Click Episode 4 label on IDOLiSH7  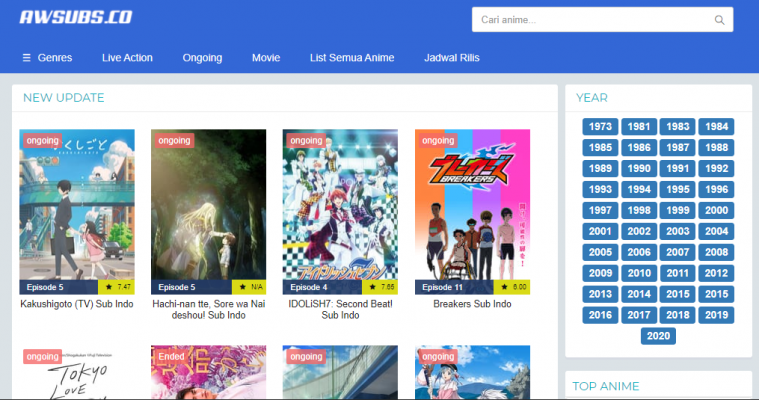(309, 287)
